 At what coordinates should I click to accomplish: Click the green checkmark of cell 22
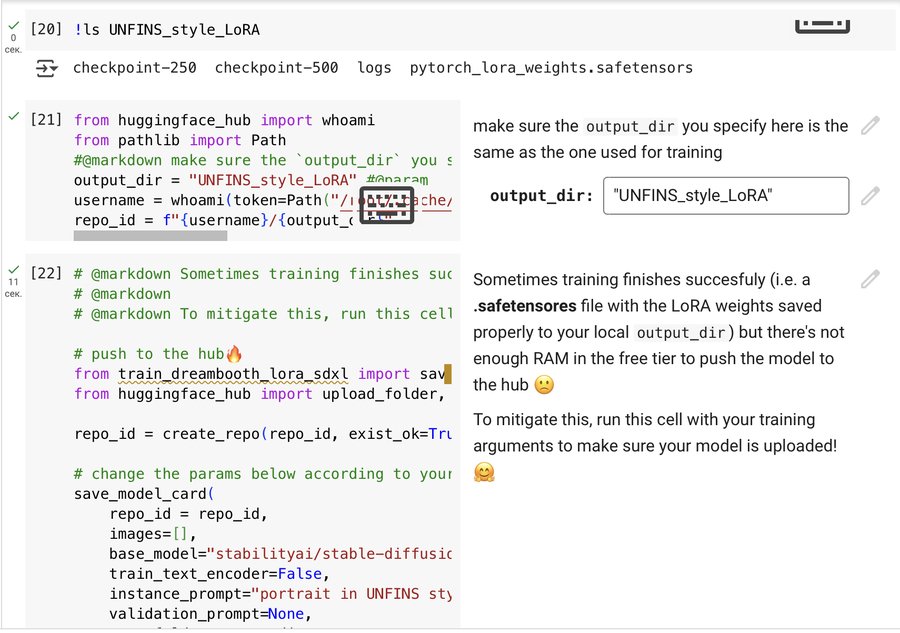coord(13,270)
